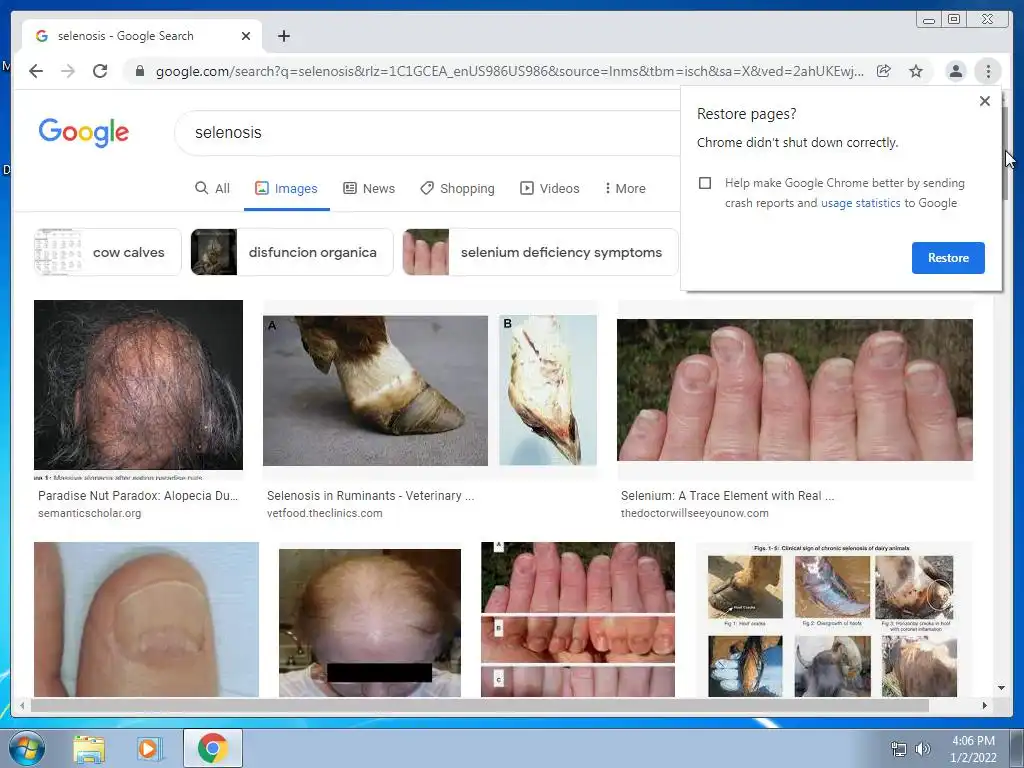Open the image with black censor bar
Image resolution: width=1024 pixels, height=768 pixels.
(x=370, y=622)
